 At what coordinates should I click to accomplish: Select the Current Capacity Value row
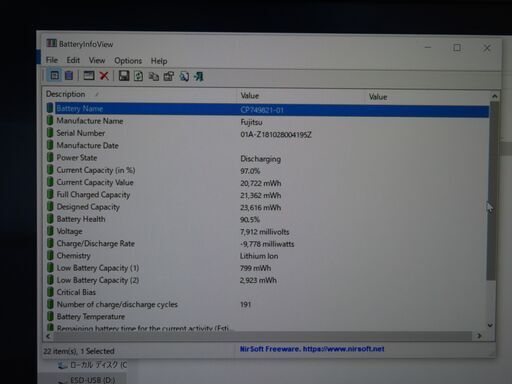[x=268, y=183]
